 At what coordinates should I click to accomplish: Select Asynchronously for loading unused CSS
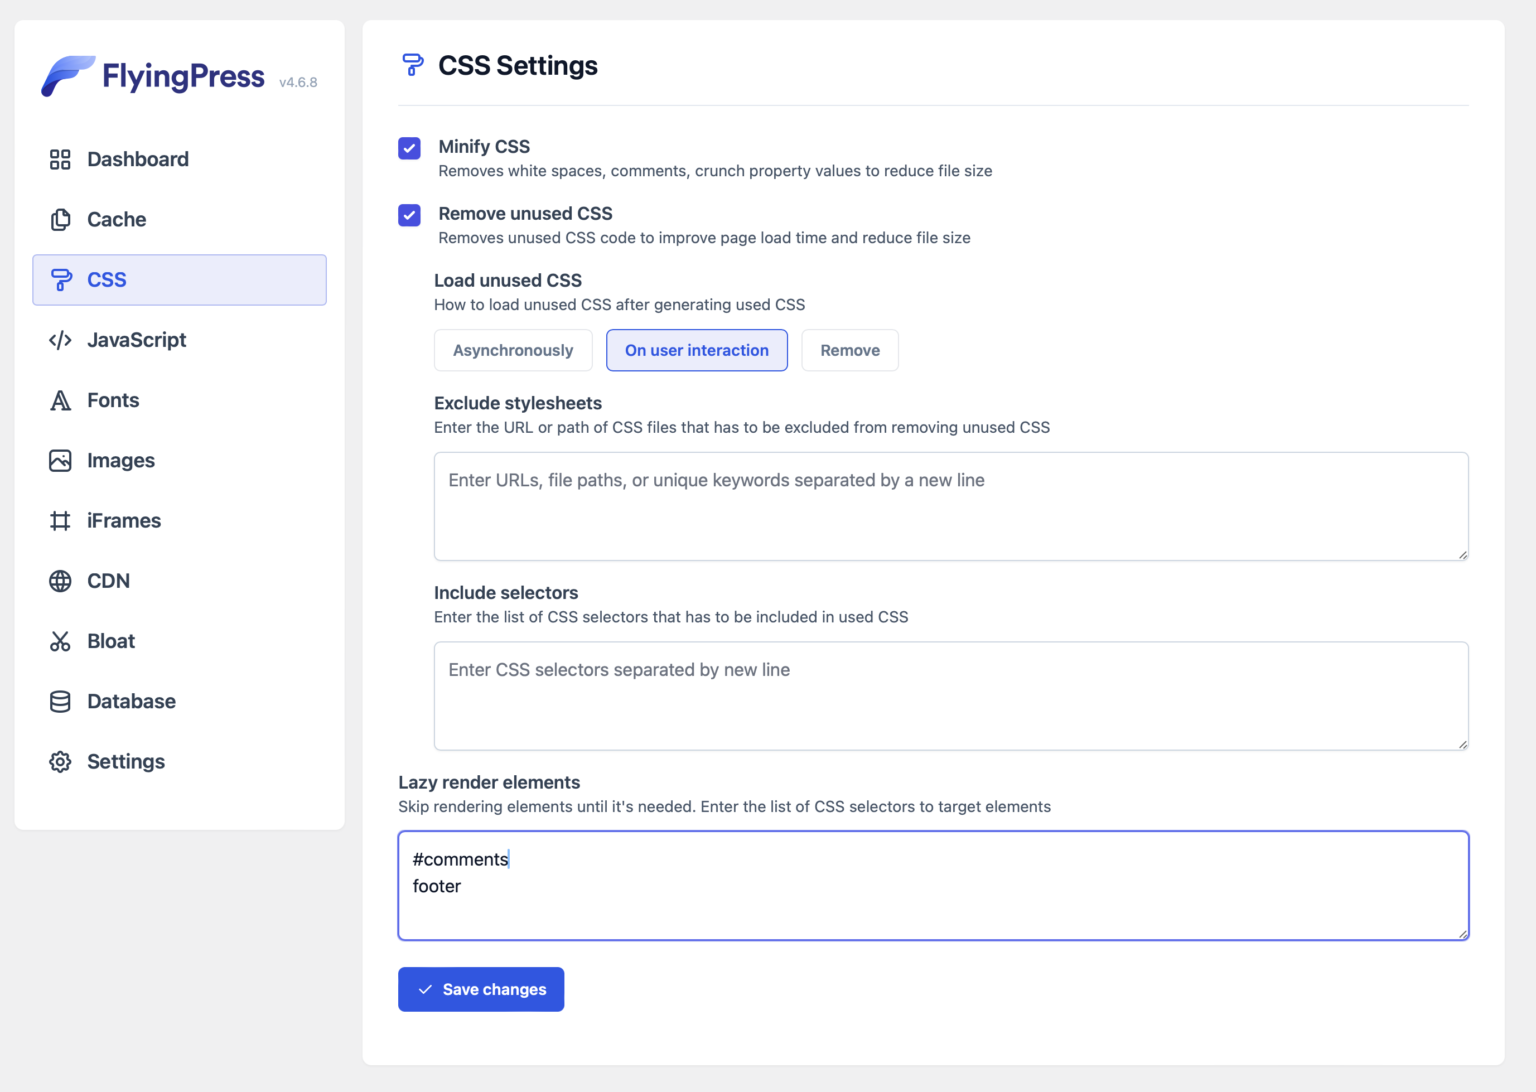point(513,350)
